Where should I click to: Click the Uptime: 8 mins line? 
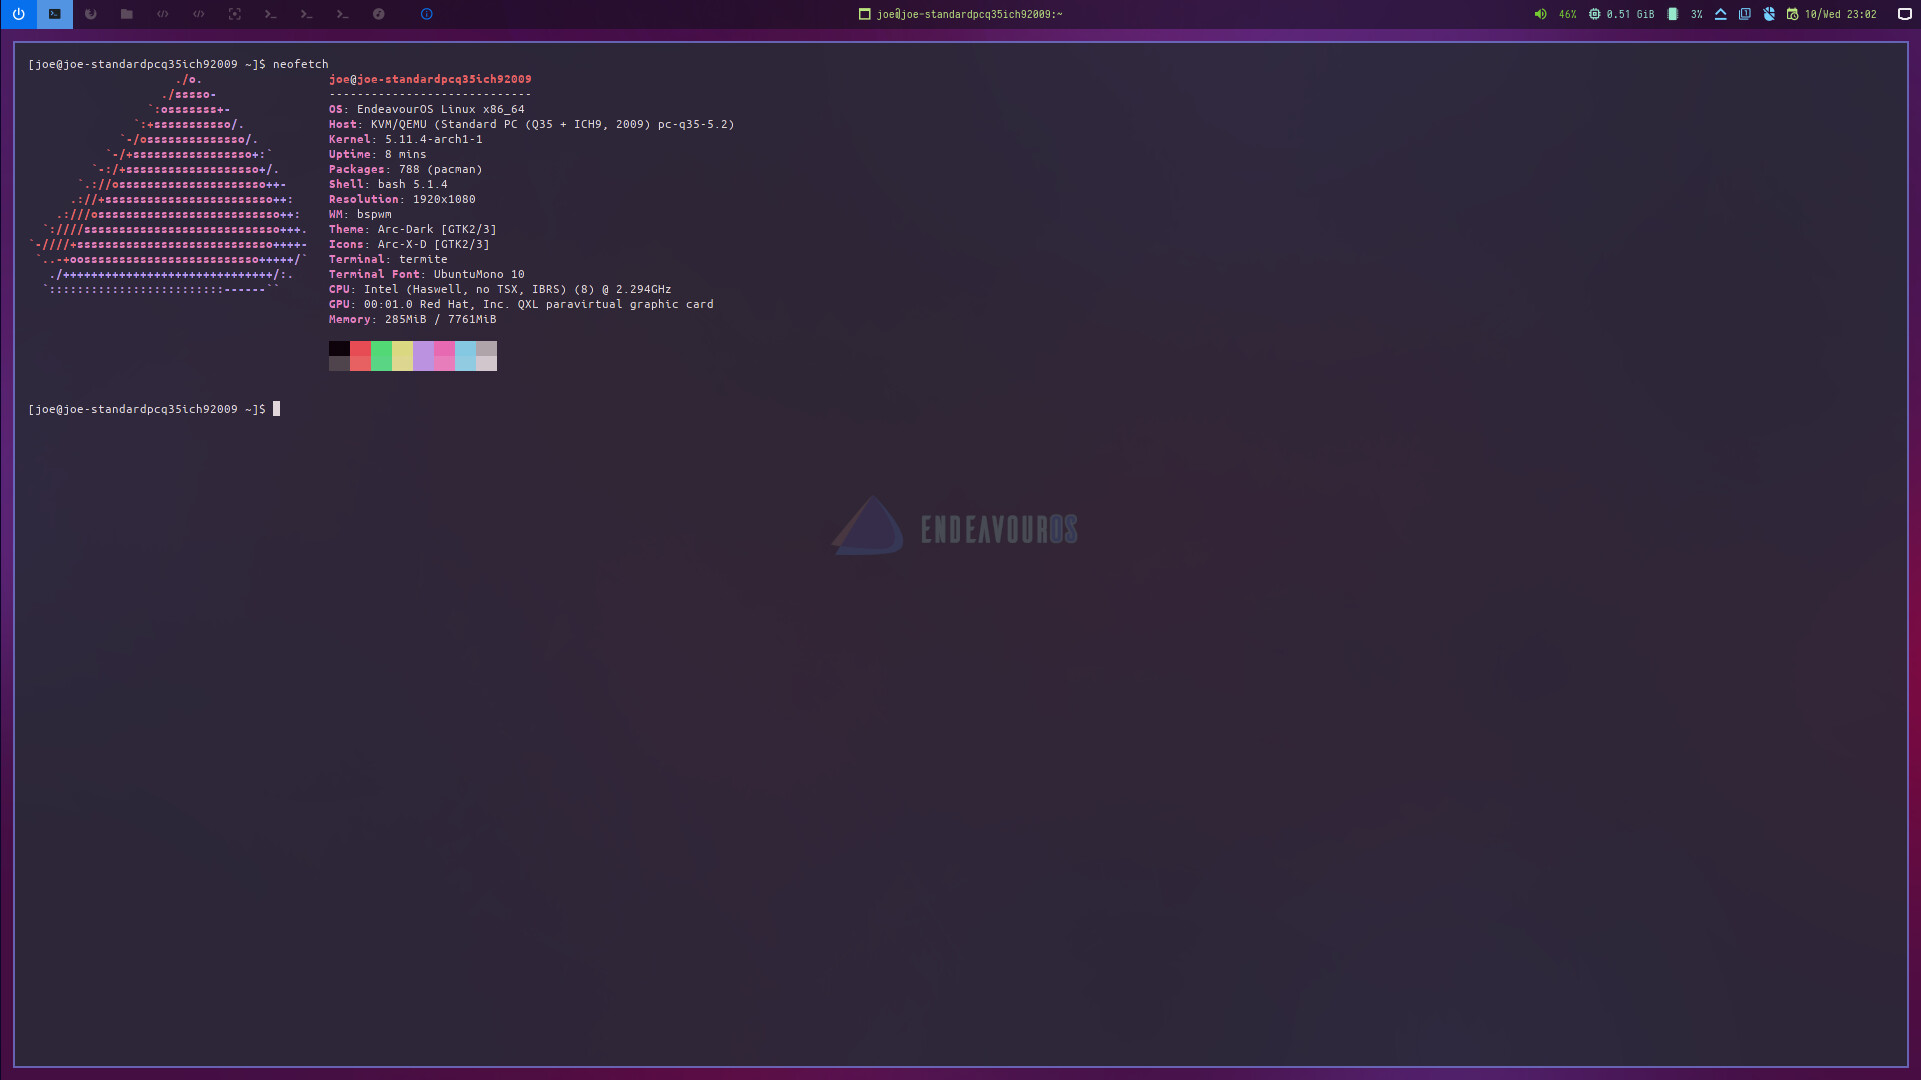coord(378,154)
